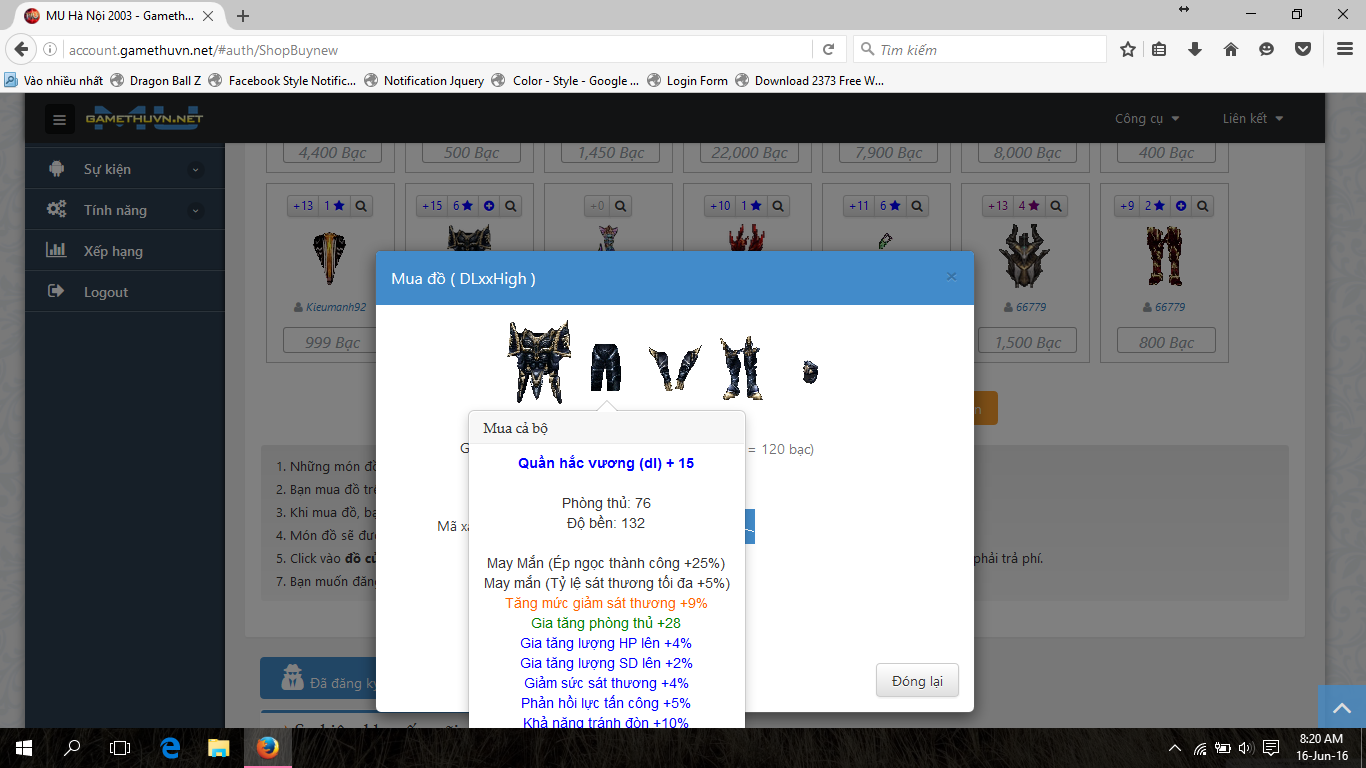Click the magnifier icon on the +10 1-star item
The image size is (1366, 768).
point(779,206)
